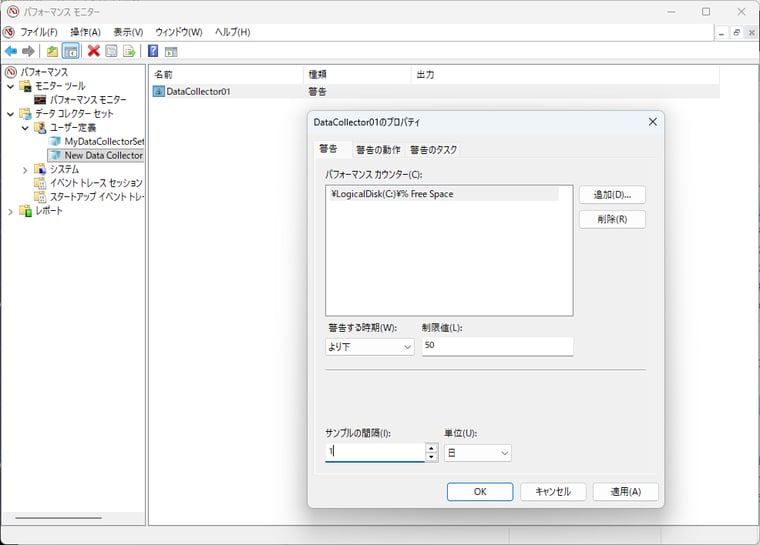Open the ファイル(F) menu
This screenshot has height=545, width=760.
click(x=39, y=32)
